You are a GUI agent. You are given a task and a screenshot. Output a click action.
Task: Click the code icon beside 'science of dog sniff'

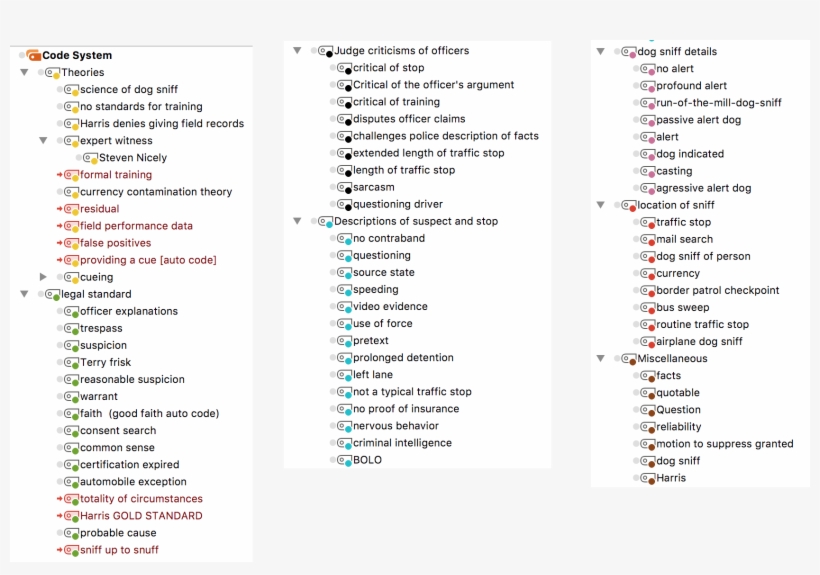click(71, 90)
